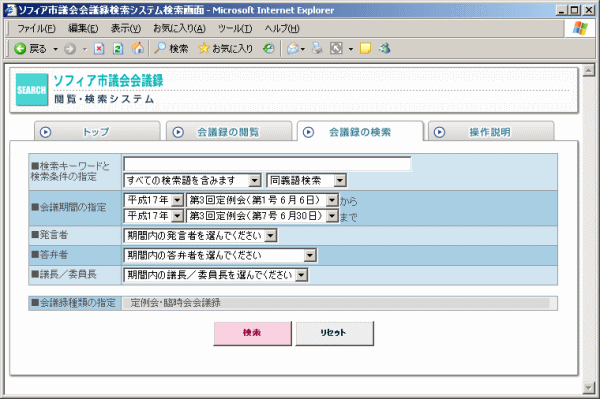Image resolution: width=600 pixels, height=399 pixels.
Task: Click the Refresh page icon
Action: (x=118, y=49)
